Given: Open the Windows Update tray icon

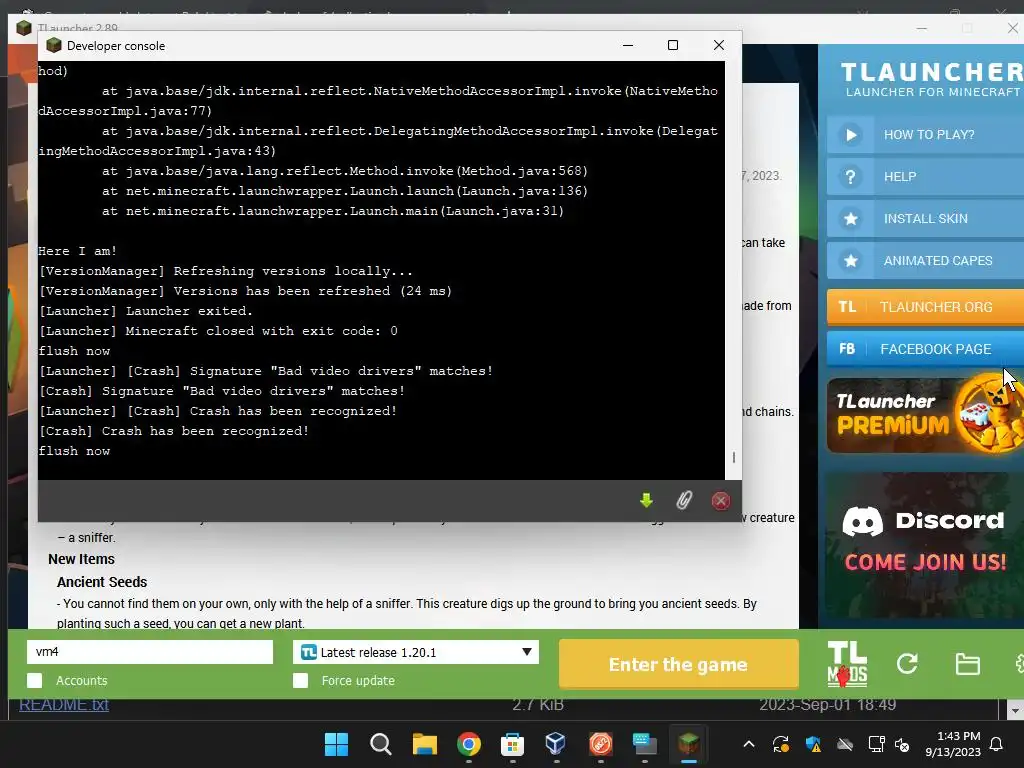Looking at the screenshot, I should 780,744.
